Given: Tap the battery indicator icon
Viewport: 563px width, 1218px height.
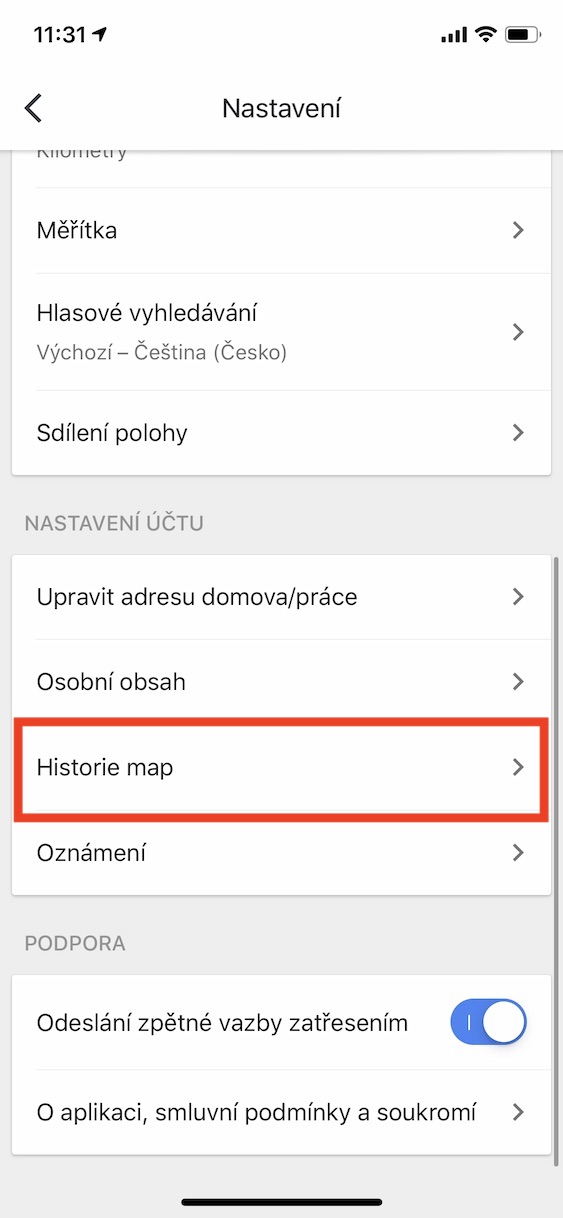Looking at the screenshot, I should click(523, 35).
